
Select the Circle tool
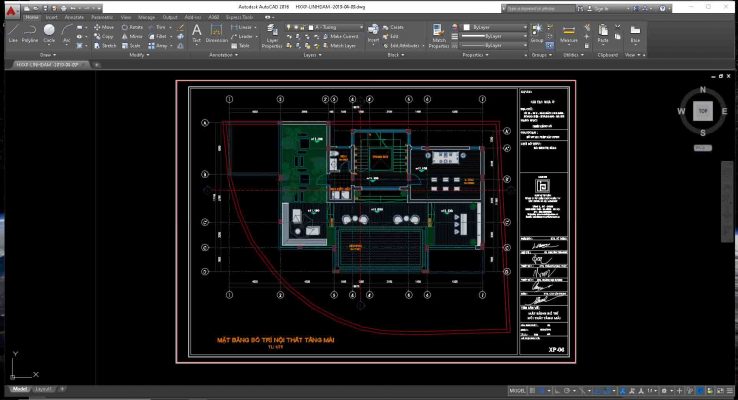49,34
